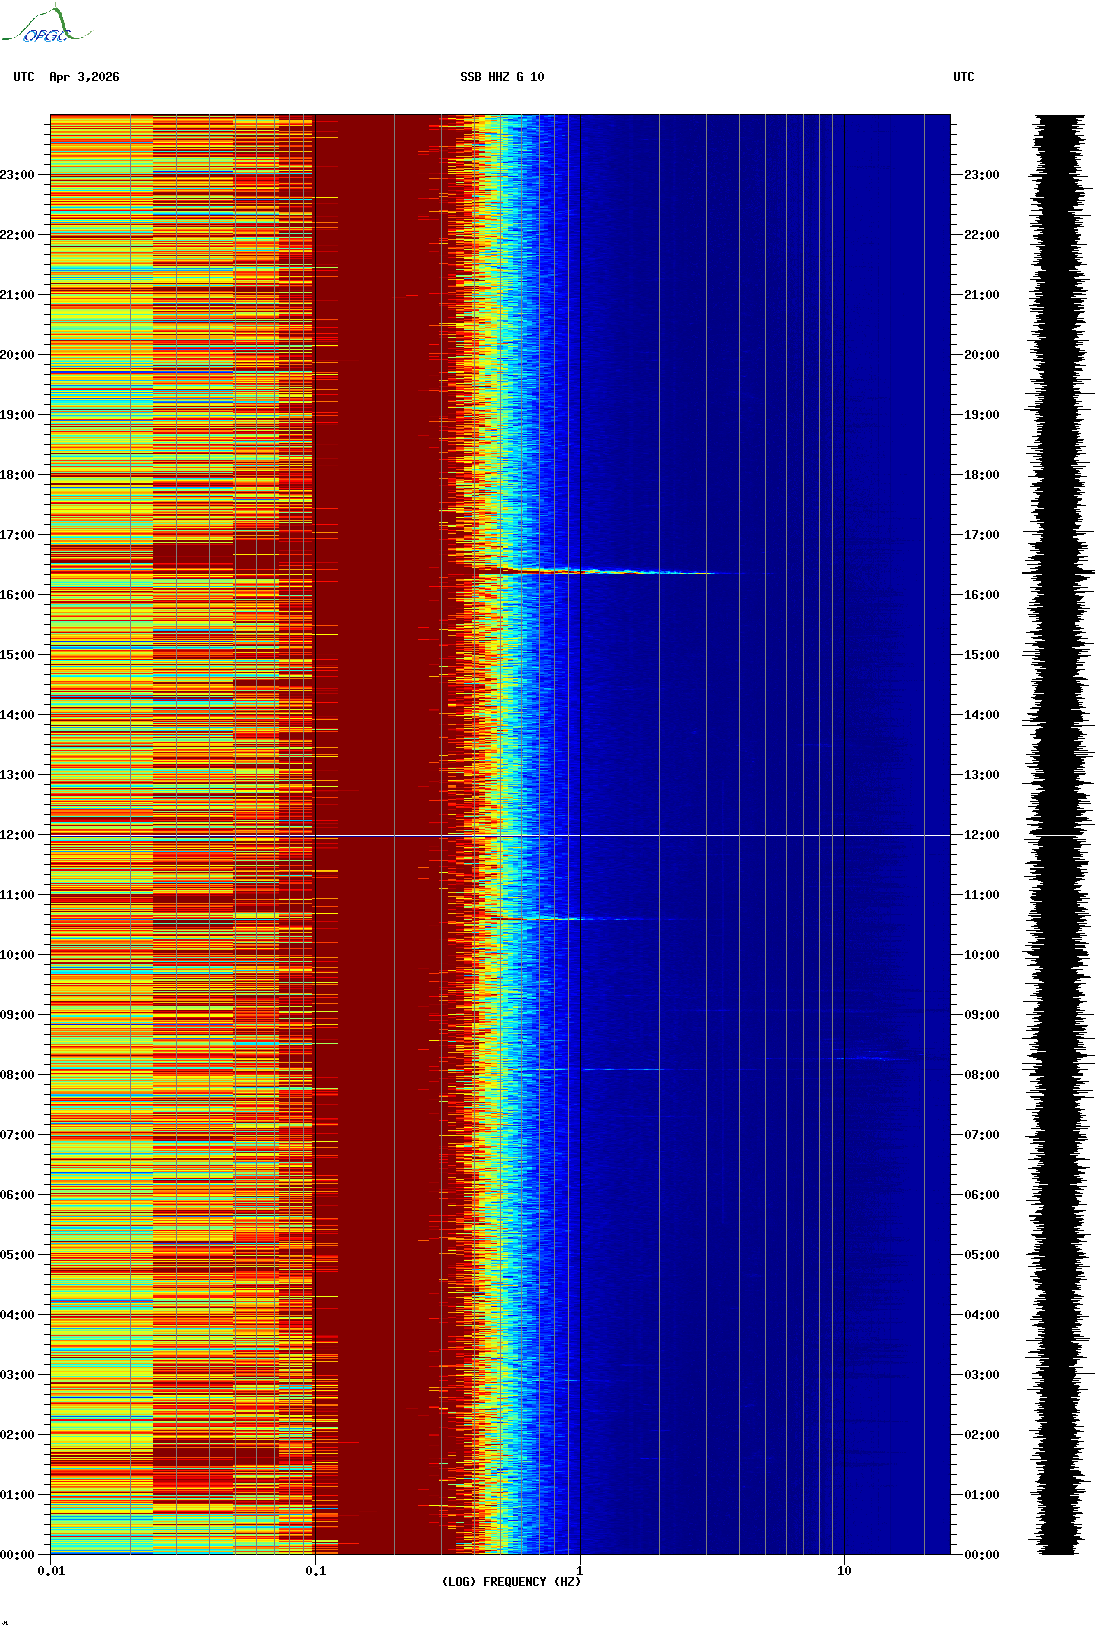Click the 1 Hz frequency axis tick label
This screenshot has width=1102, height=1634.
579,1571
